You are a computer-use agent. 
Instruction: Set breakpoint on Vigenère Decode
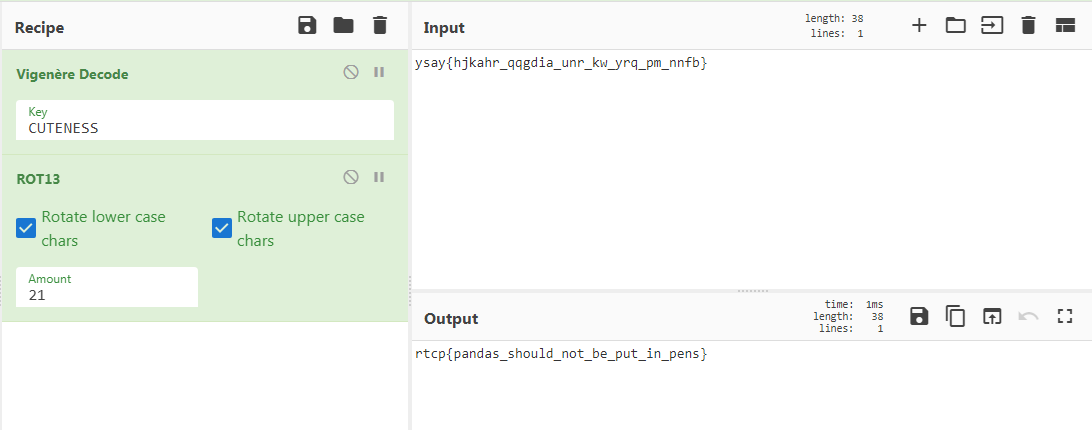(x=379, y=72)
